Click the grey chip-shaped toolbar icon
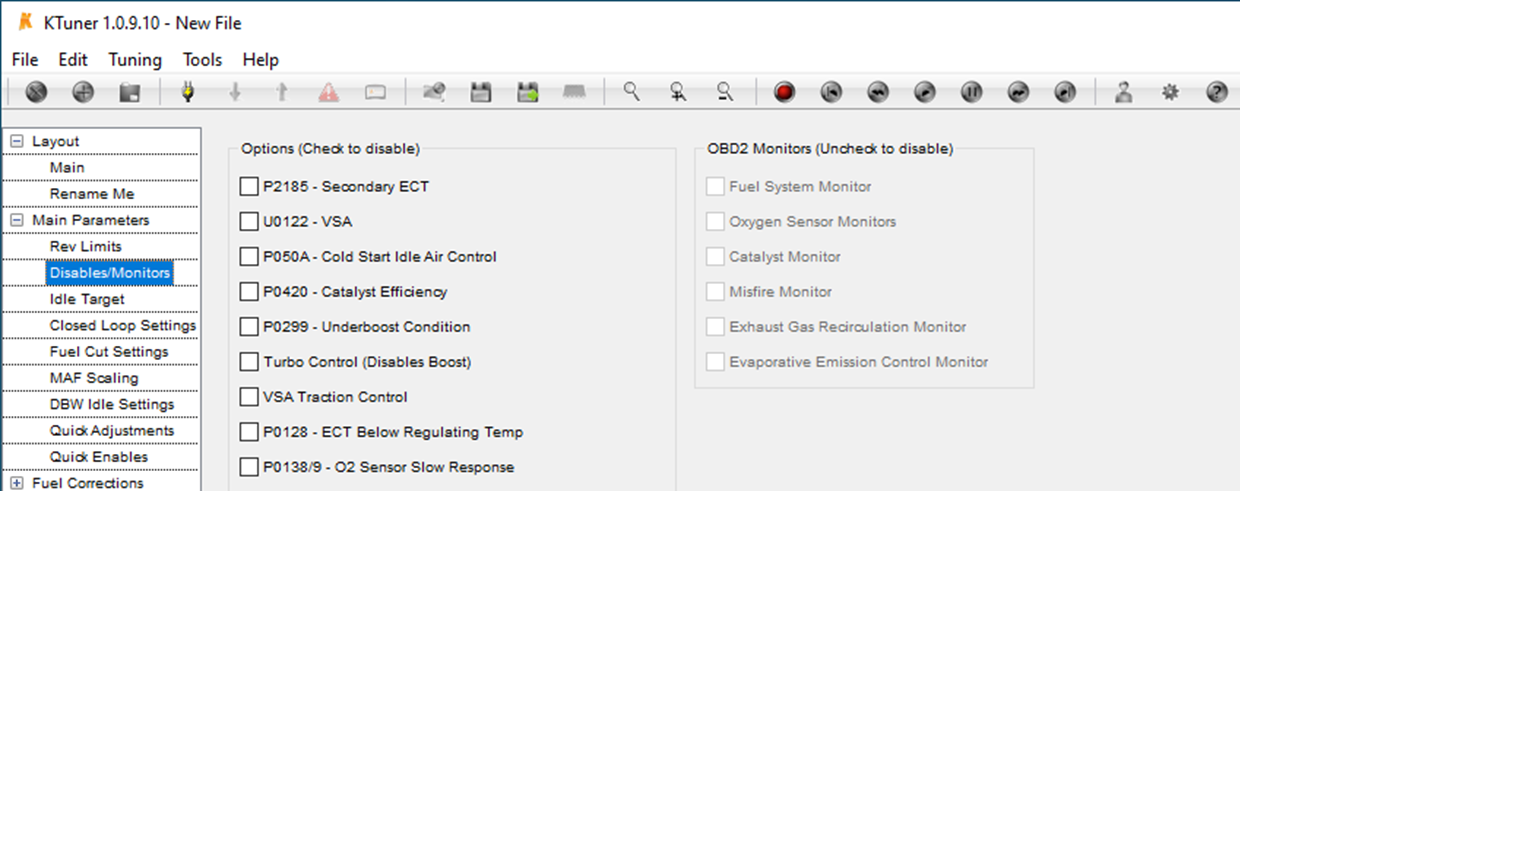The height and width of the screenshot is (864, 1536). click(575, 92)
